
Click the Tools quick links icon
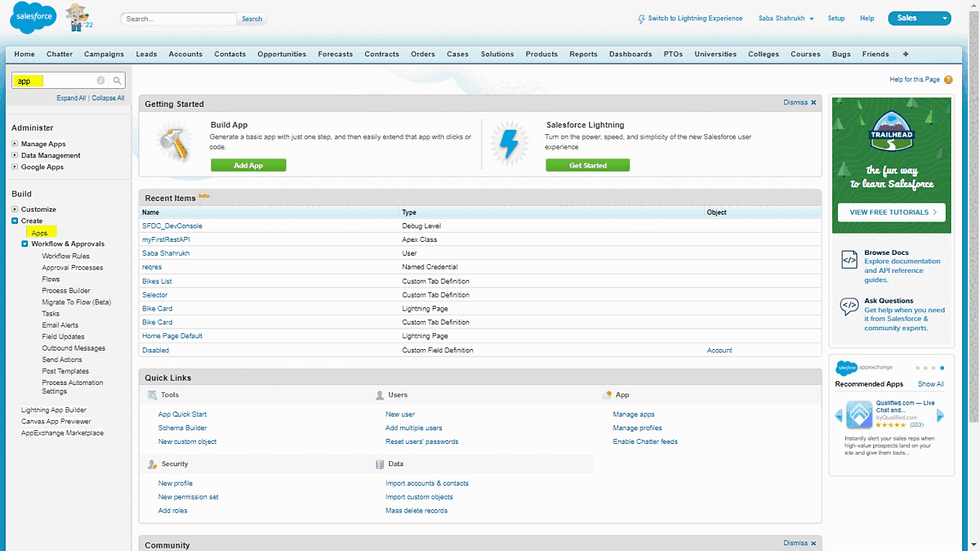point(152,395)
